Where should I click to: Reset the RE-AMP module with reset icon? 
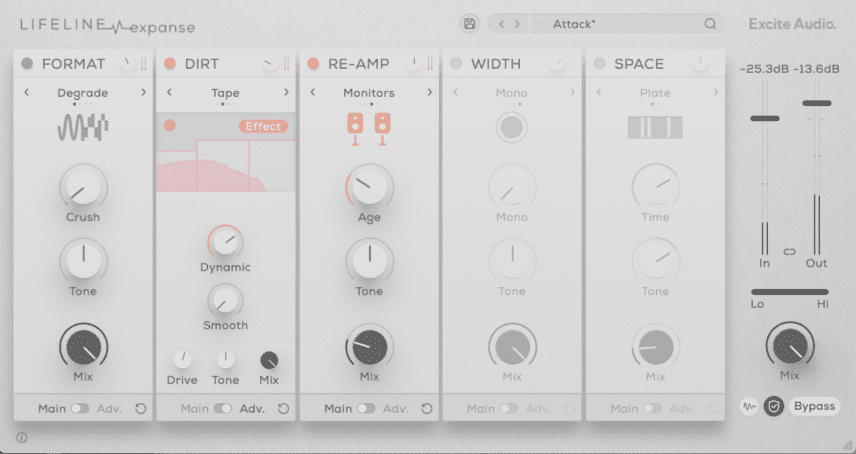[427, 409]
